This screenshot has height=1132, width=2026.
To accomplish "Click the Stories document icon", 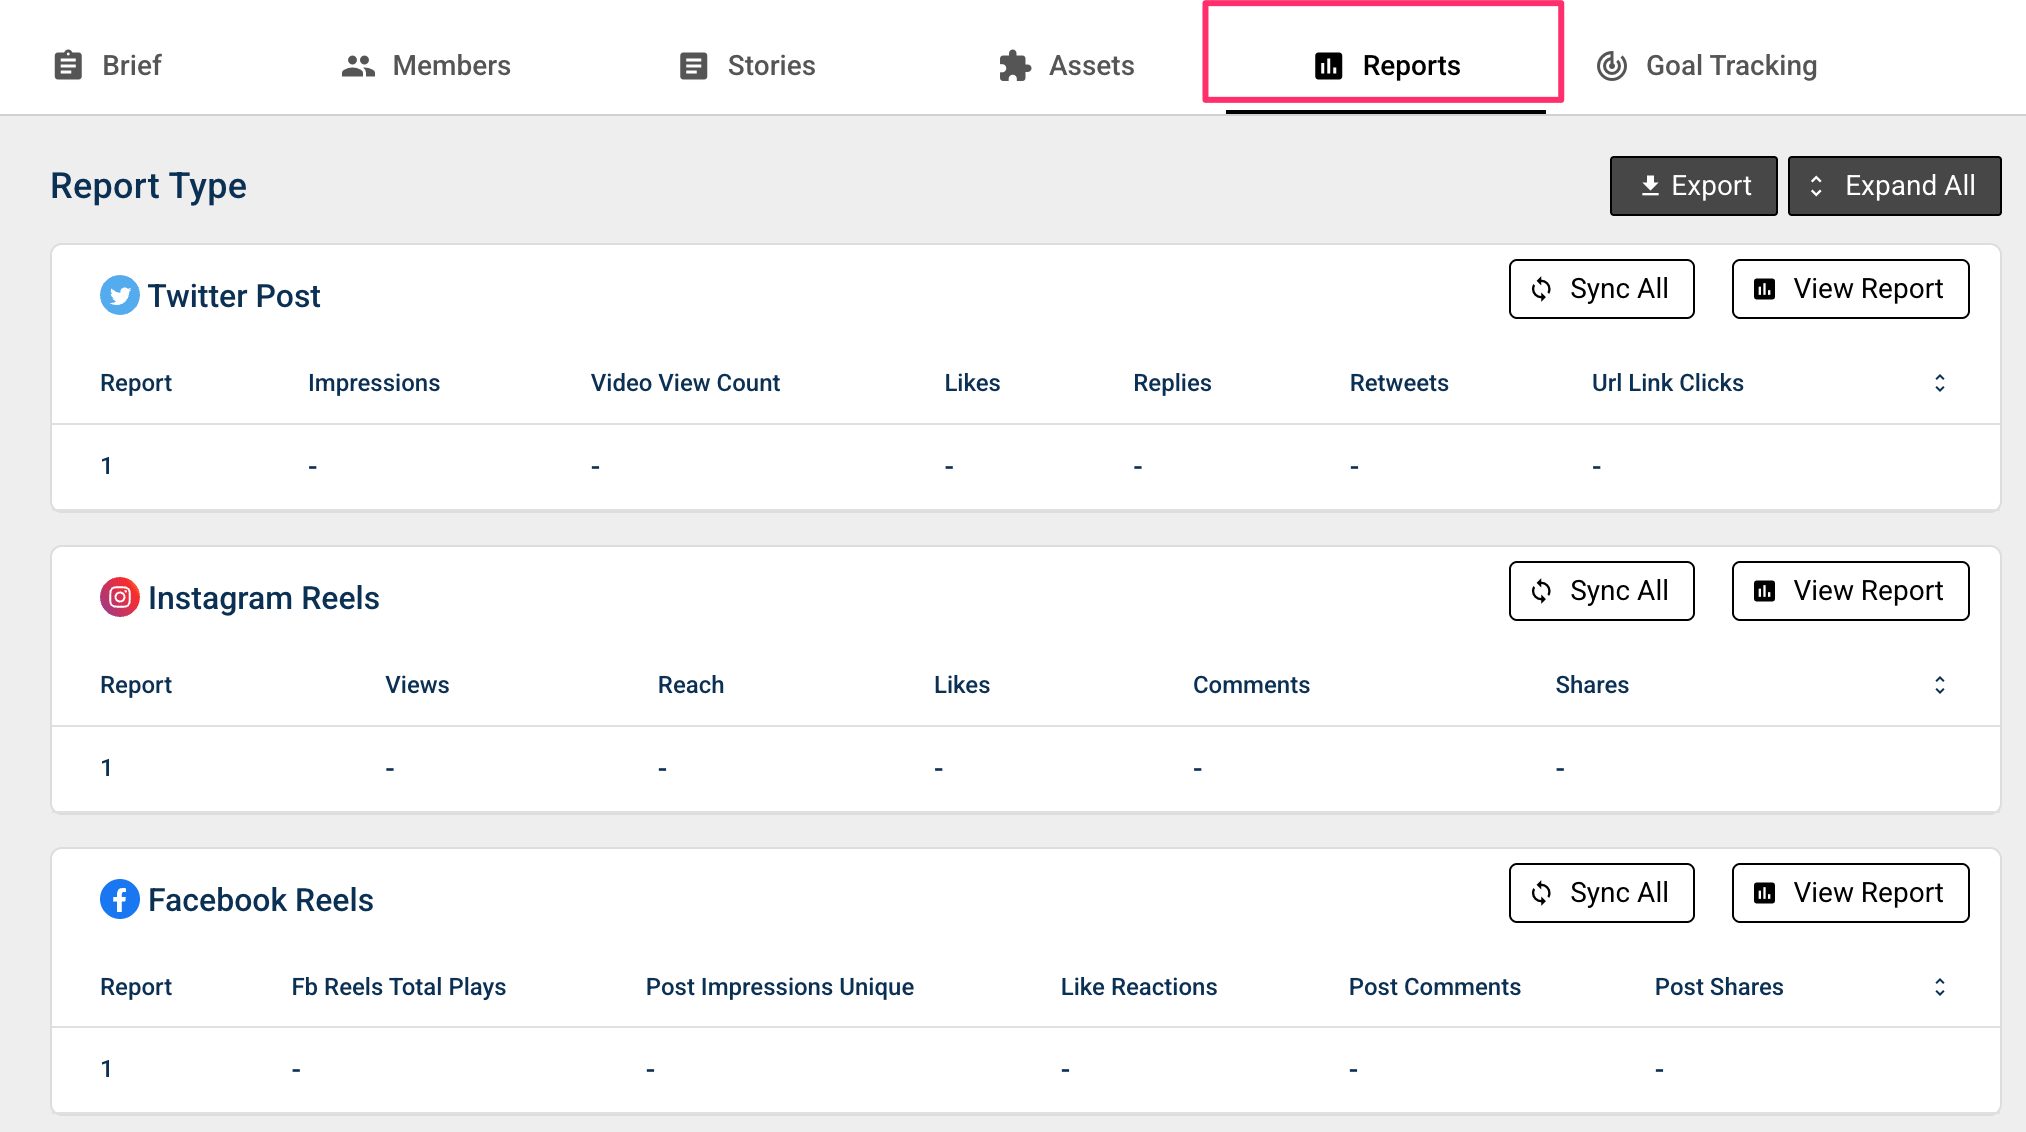I will pos(693,66).
